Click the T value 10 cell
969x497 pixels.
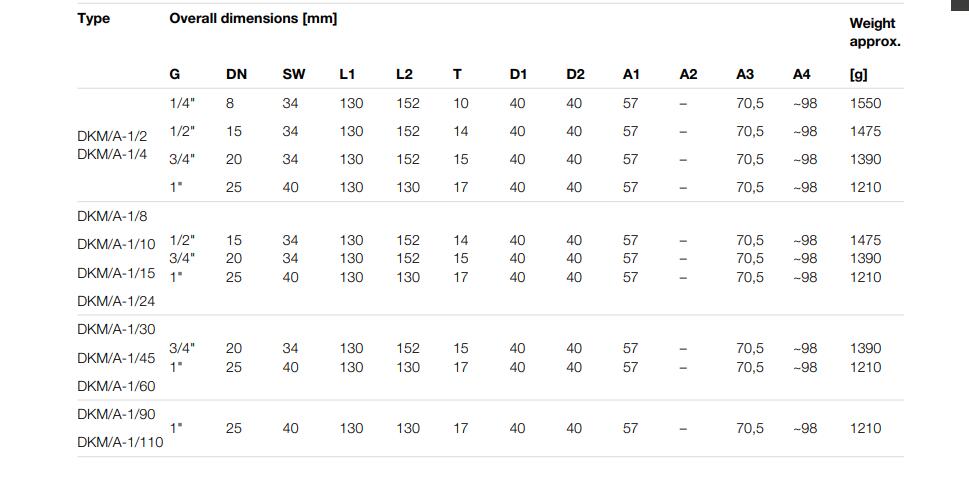(460, 103)
